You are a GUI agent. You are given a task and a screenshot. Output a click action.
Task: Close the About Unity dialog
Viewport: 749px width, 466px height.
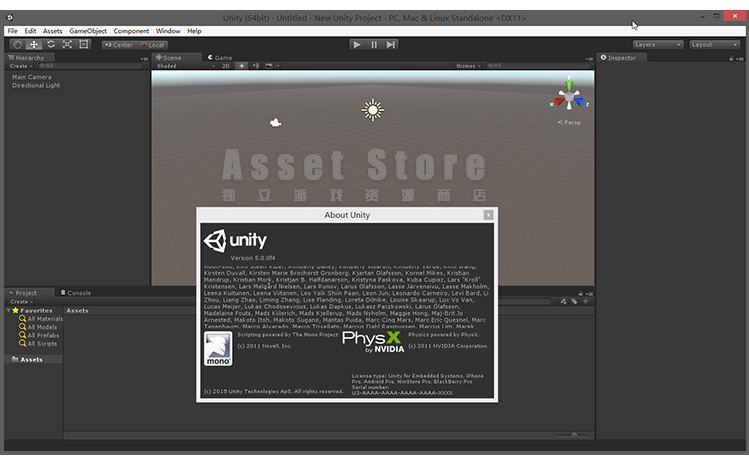tap(488, 215)
